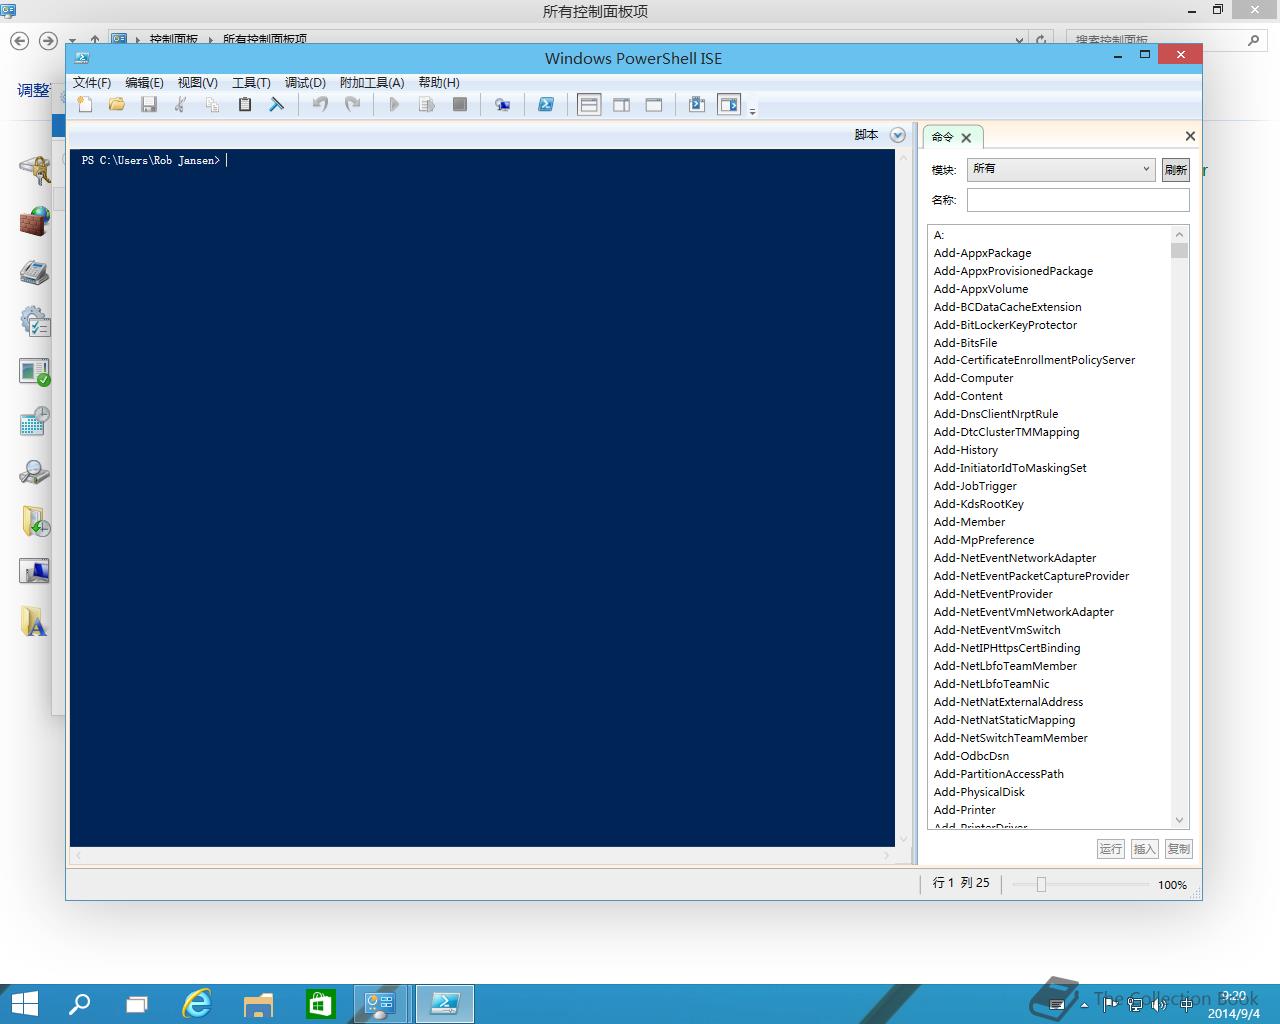Screen dimensions: 1280x1024
Task: Open the 模块 dropdown
Action: (1061, 169)
